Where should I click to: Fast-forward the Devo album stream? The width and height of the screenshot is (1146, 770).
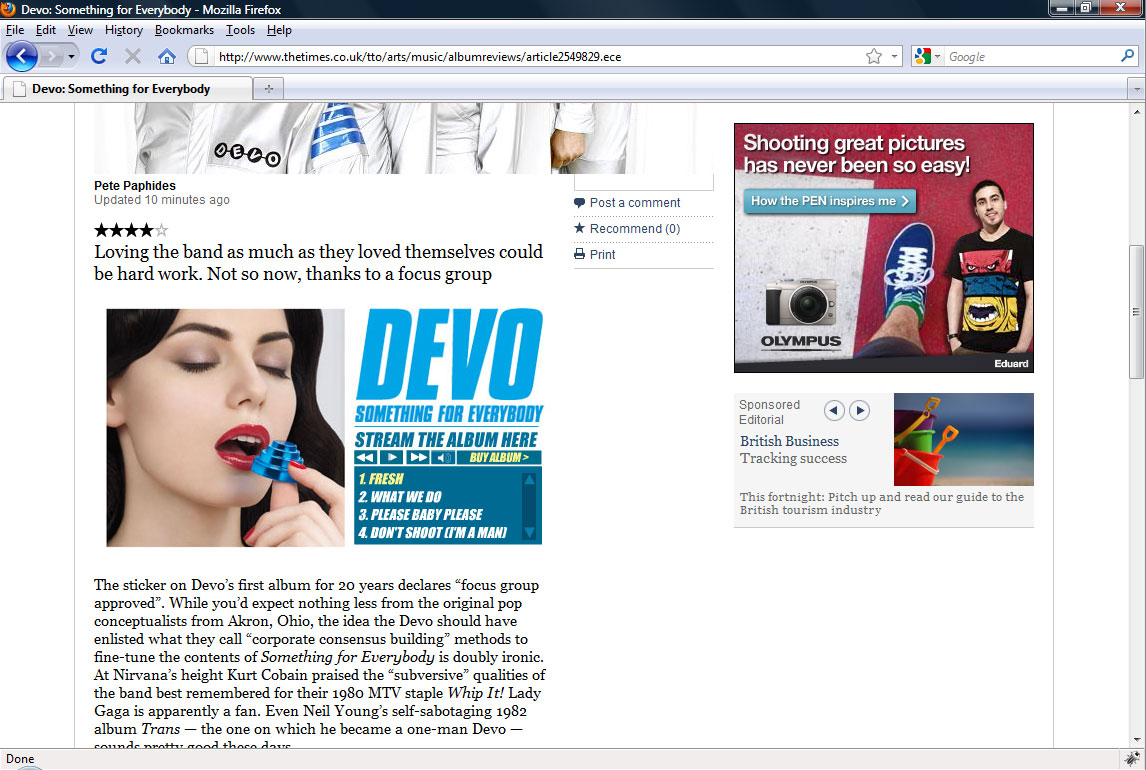[417, 457]
